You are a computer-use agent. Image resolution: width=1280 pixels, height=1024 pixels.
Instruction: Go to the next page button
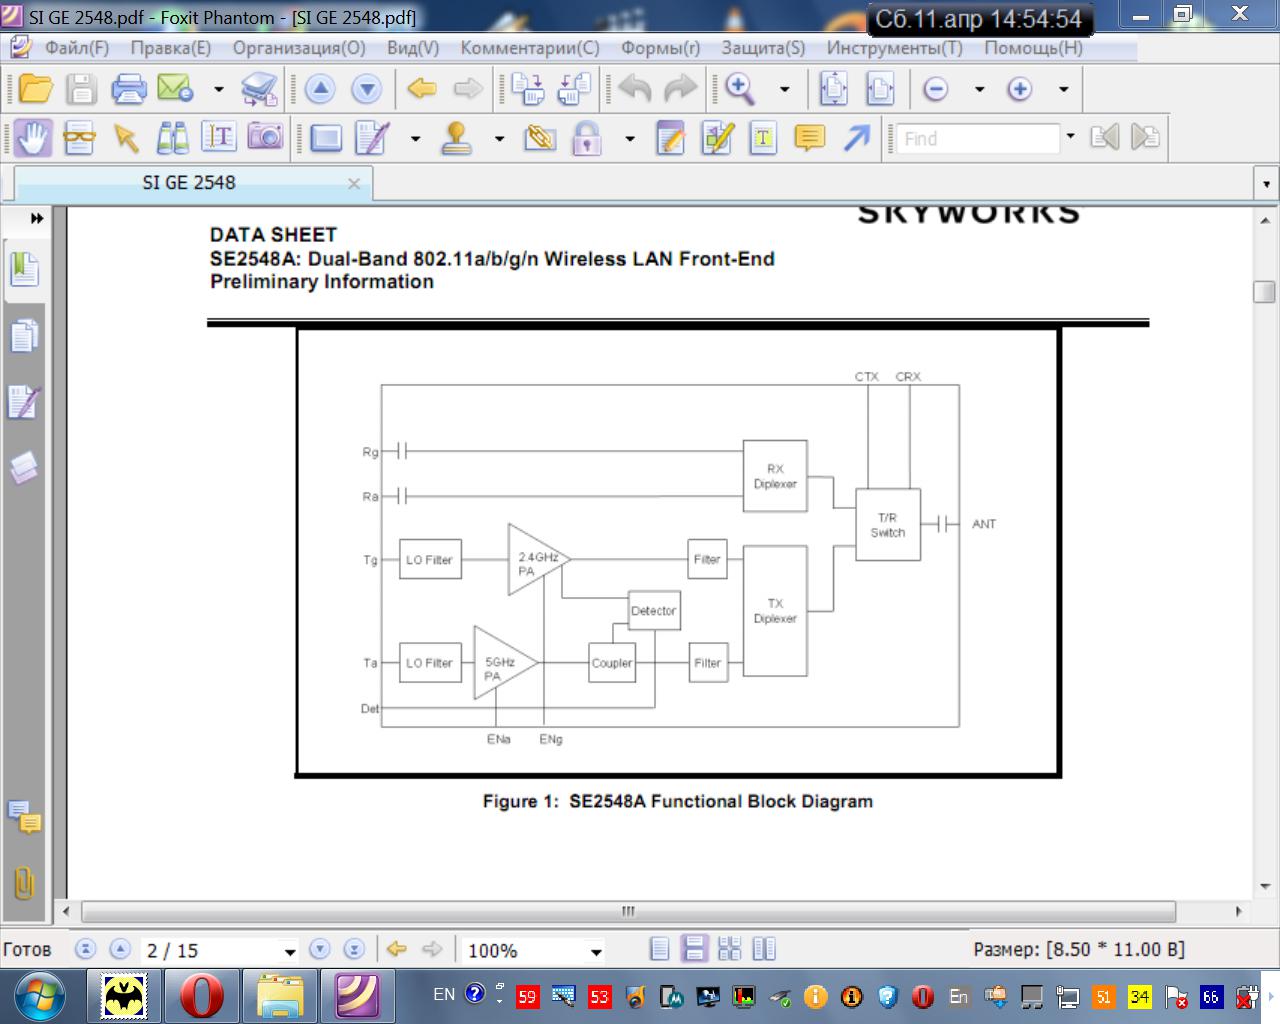(320, 949)
